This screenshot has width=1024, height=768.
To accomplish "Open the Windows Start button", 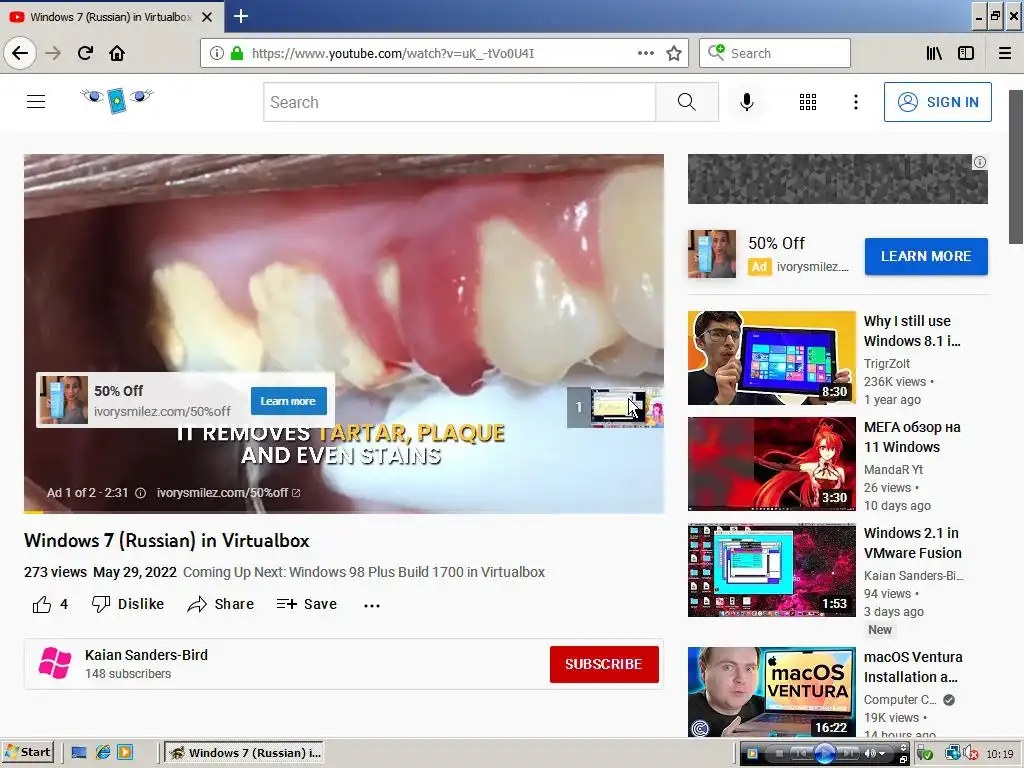I will click(x=27, y=752).
